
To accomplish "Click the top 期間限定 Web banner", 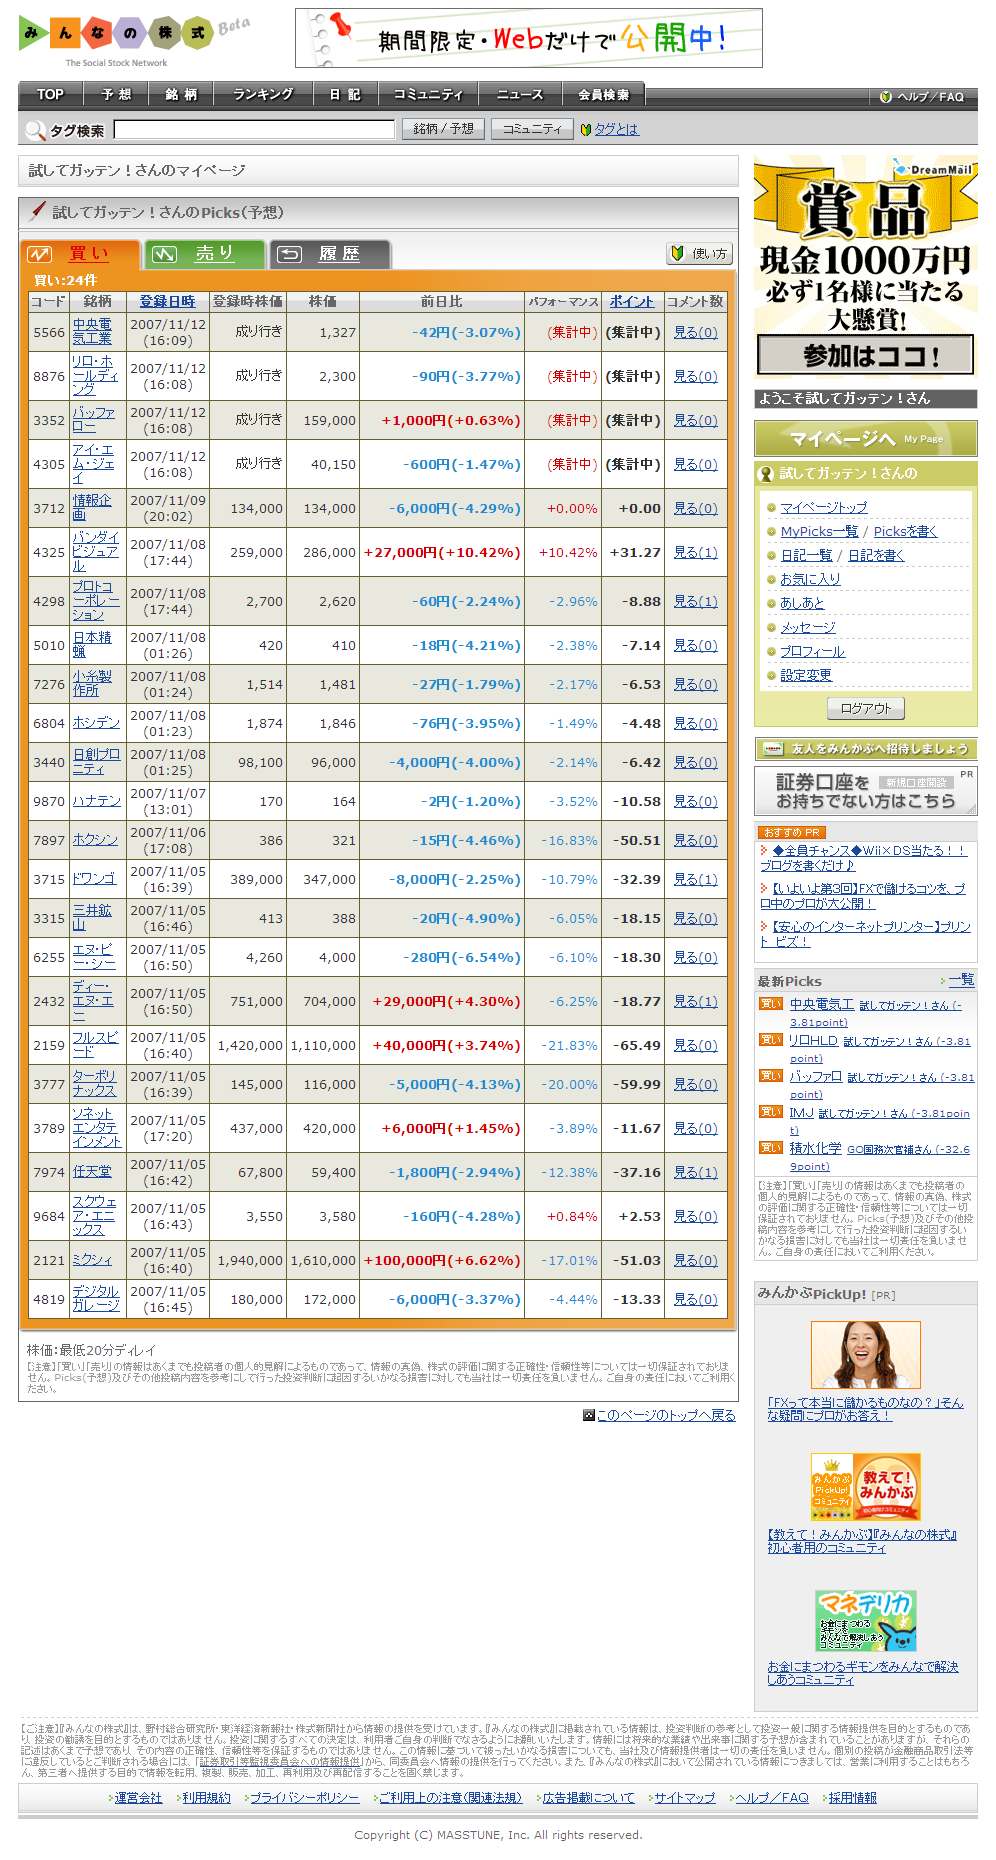I will coord(529,39).
